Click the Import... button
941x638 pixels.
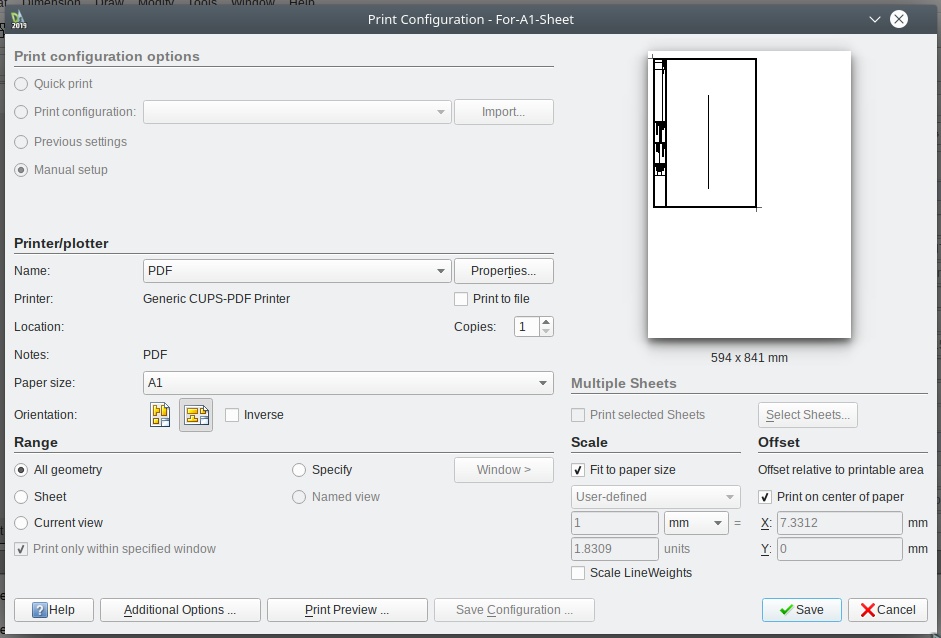pyautogui.click(x=504, y=112)
